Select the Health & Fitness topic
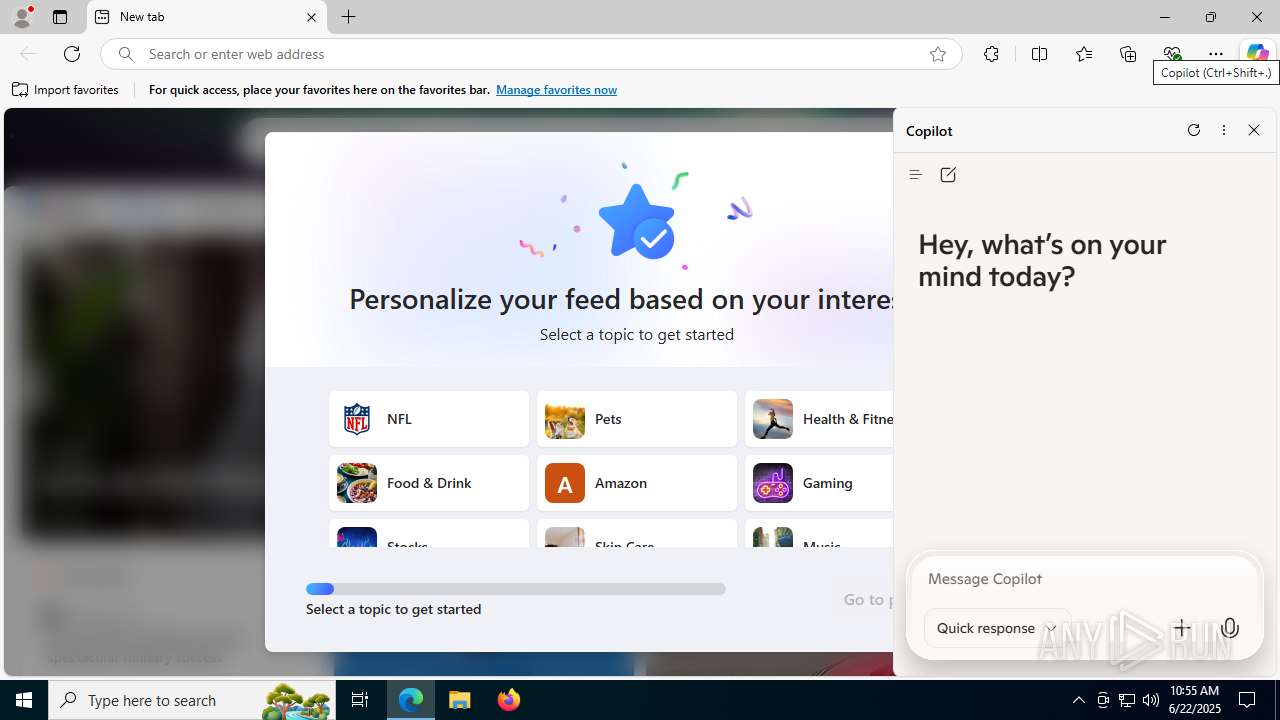The height and width of the screenshot is (720, 1280). click(x=819, y=419)
